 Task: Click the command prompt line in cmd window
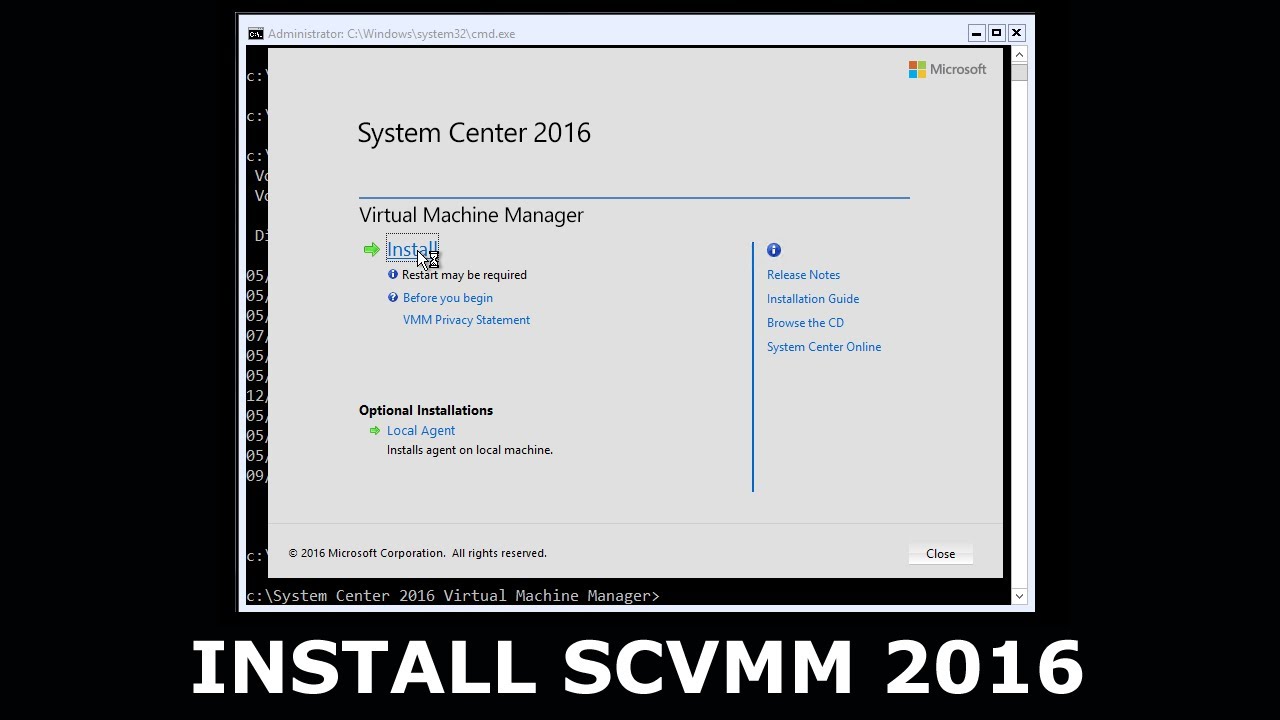(x=453, y=596)
